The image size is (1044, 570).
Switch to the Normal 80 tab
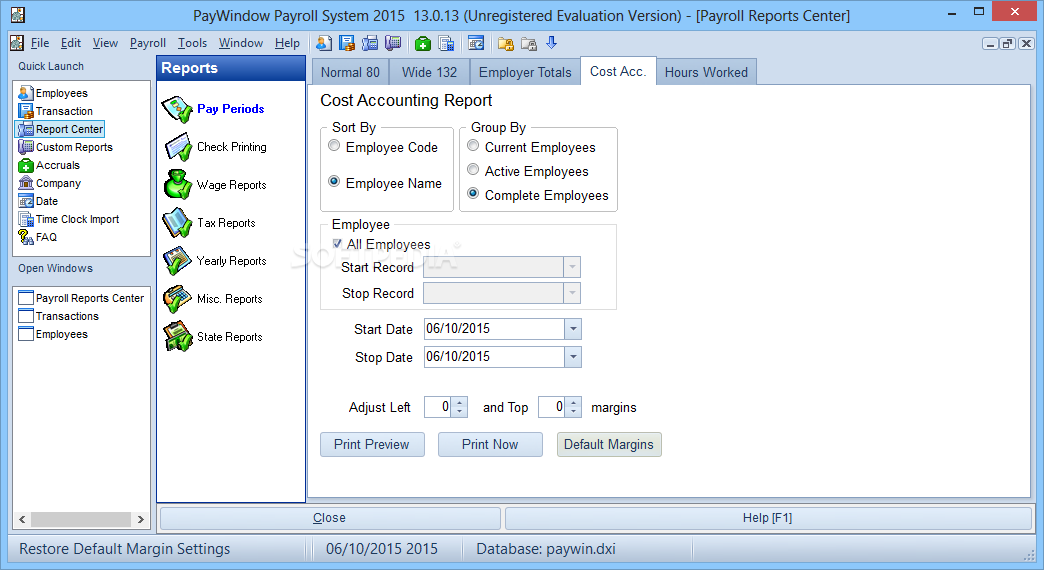(350, 72)
